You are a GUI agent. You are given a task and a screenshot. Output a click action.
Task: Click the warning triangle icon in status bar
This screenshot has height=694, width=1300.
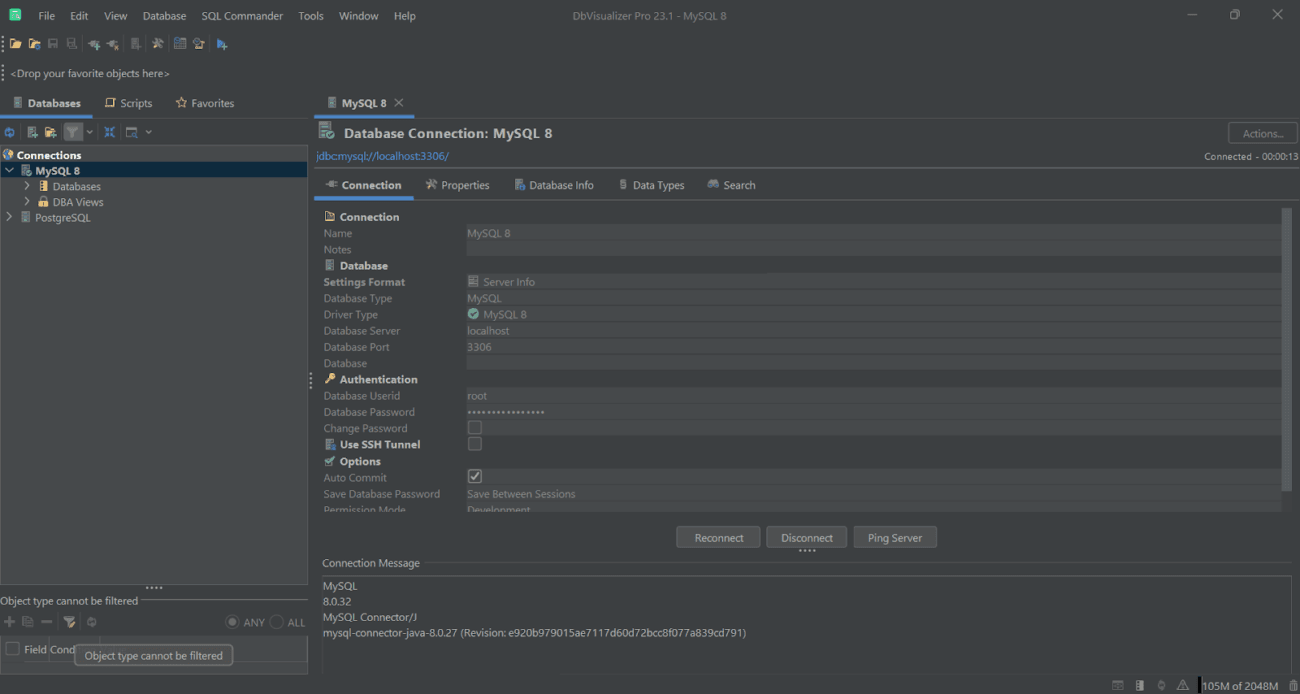(1183, 685)
